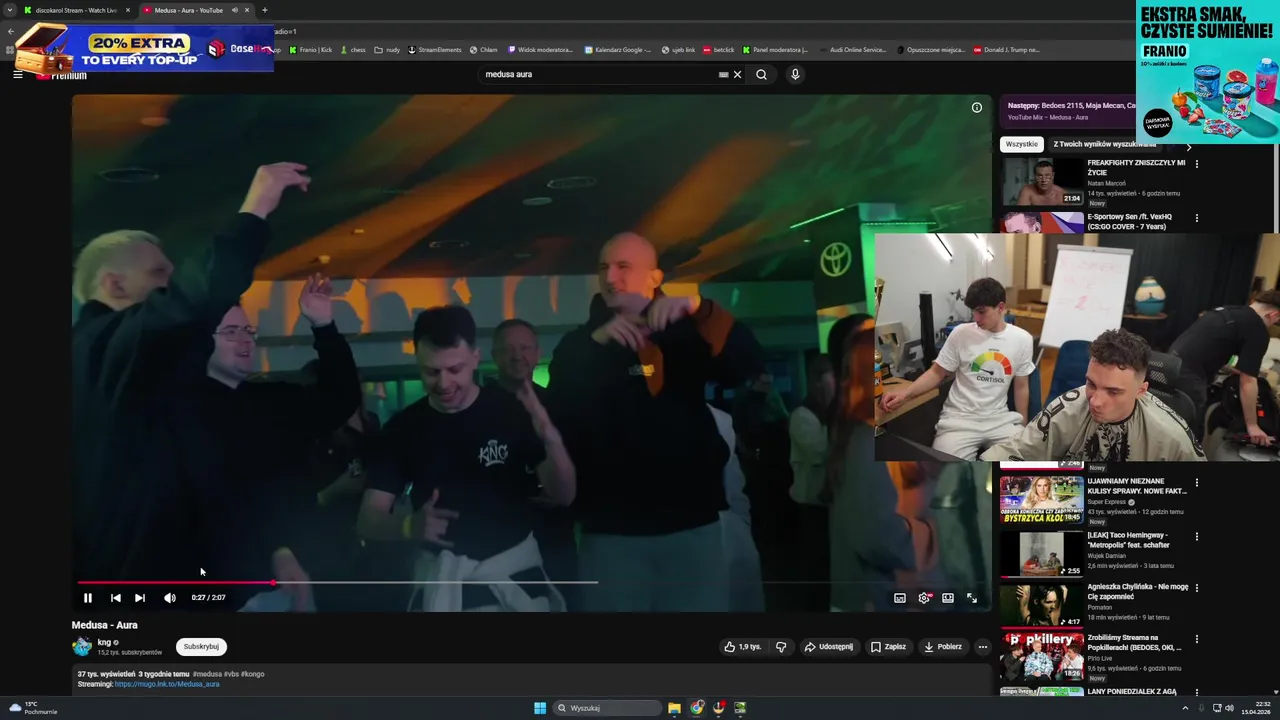Select the Z Twoich wyników wyszukiwania chip
The image size is (1280, 720).
click(1104, 144)
